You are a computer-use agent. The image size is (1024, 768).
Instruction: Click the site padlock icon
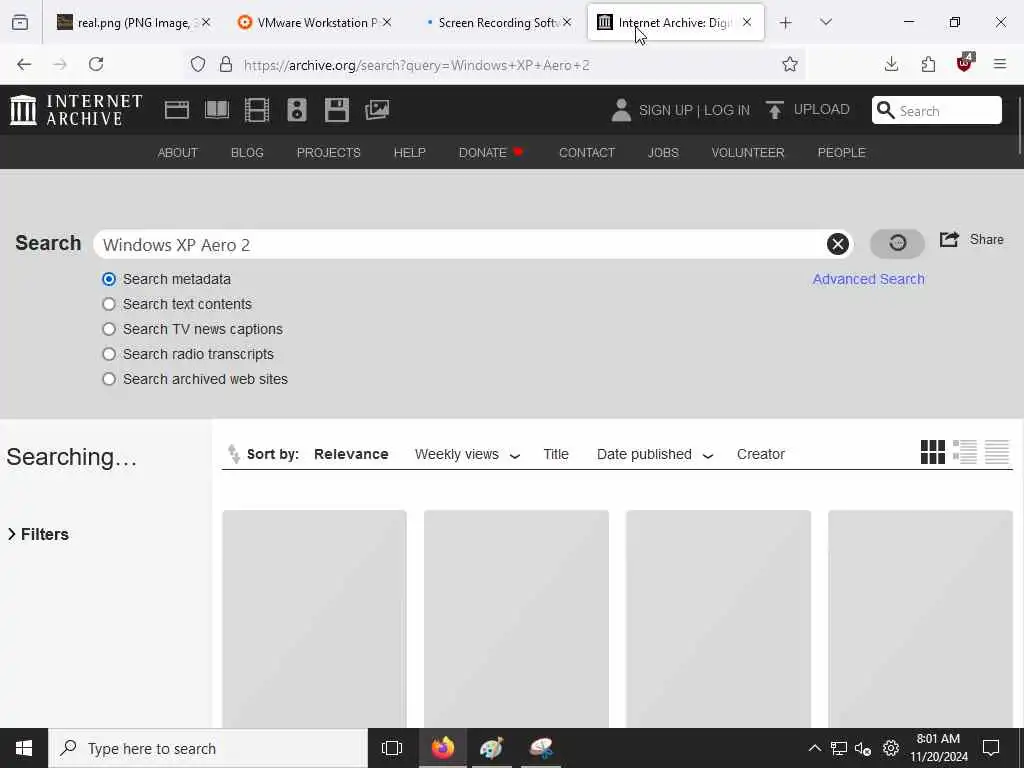[226, 64]
